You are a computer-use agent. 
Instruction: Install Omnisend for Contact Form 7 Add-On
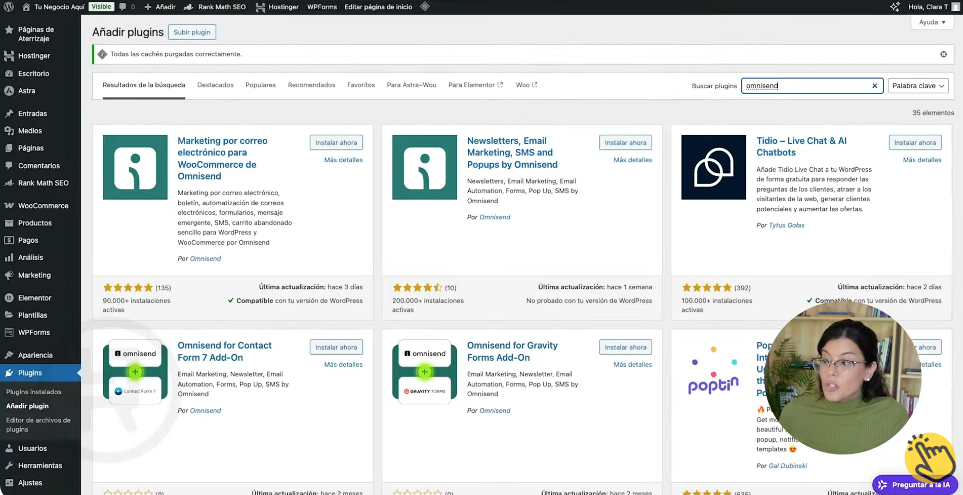pyautogui.click(x=336, y=347)
